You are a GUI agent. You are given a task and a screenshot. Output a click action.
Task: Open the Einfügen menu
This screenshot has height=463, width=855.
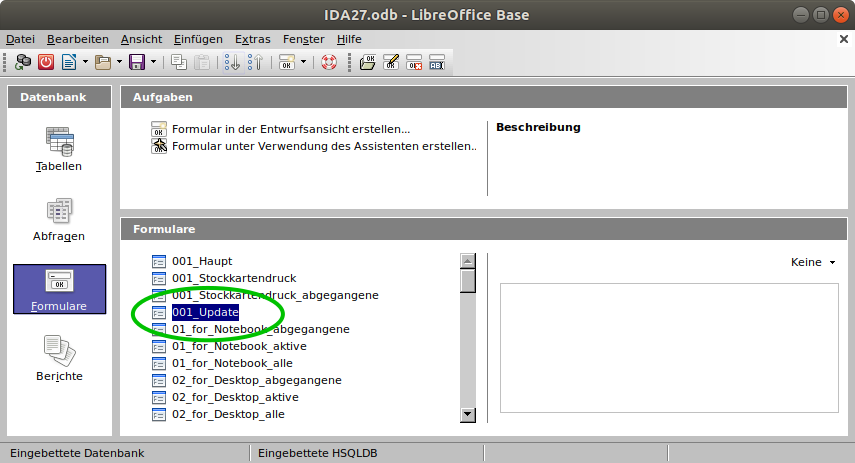[198, 39]
